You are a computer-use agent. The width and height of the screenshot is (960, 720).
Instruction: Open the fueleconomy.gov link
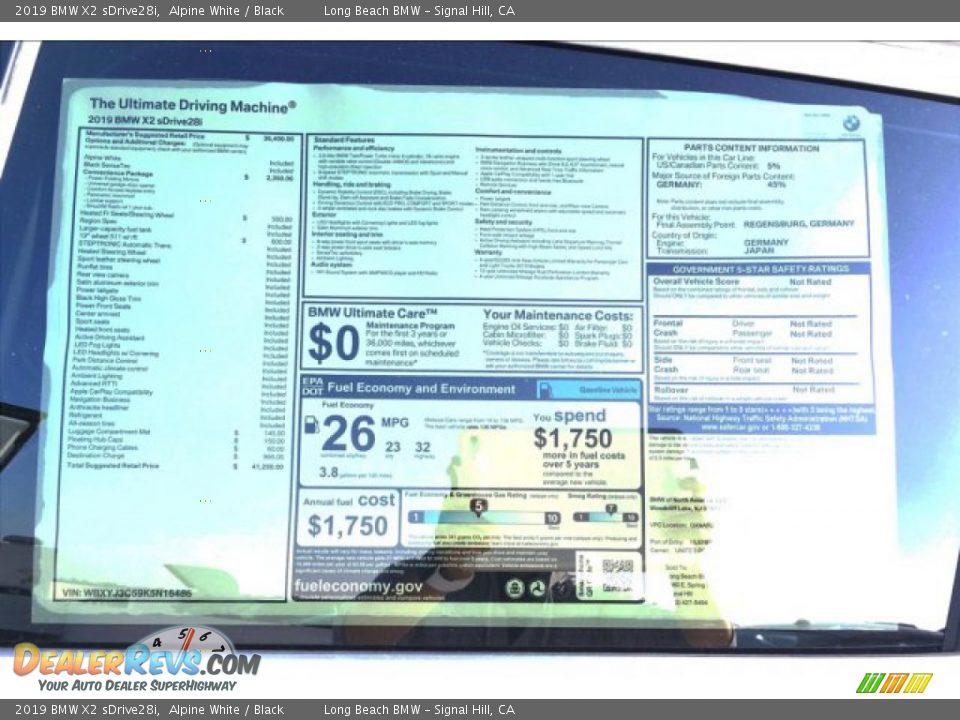click(x=358, y=587)
